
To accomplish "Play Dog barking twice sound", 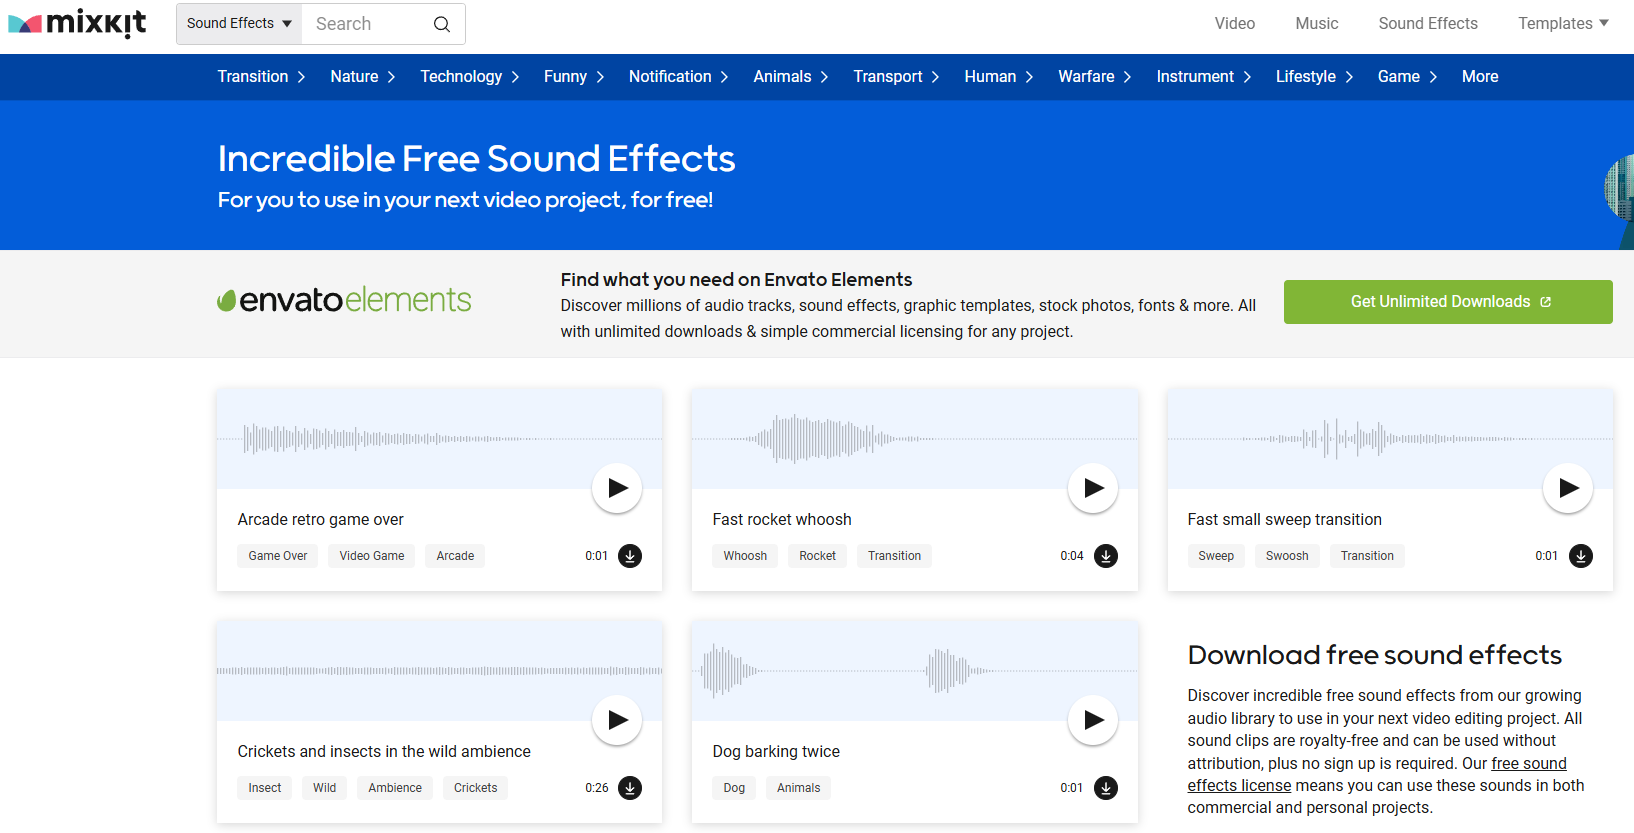I will pyautogui.click(x=1093, y=720).
